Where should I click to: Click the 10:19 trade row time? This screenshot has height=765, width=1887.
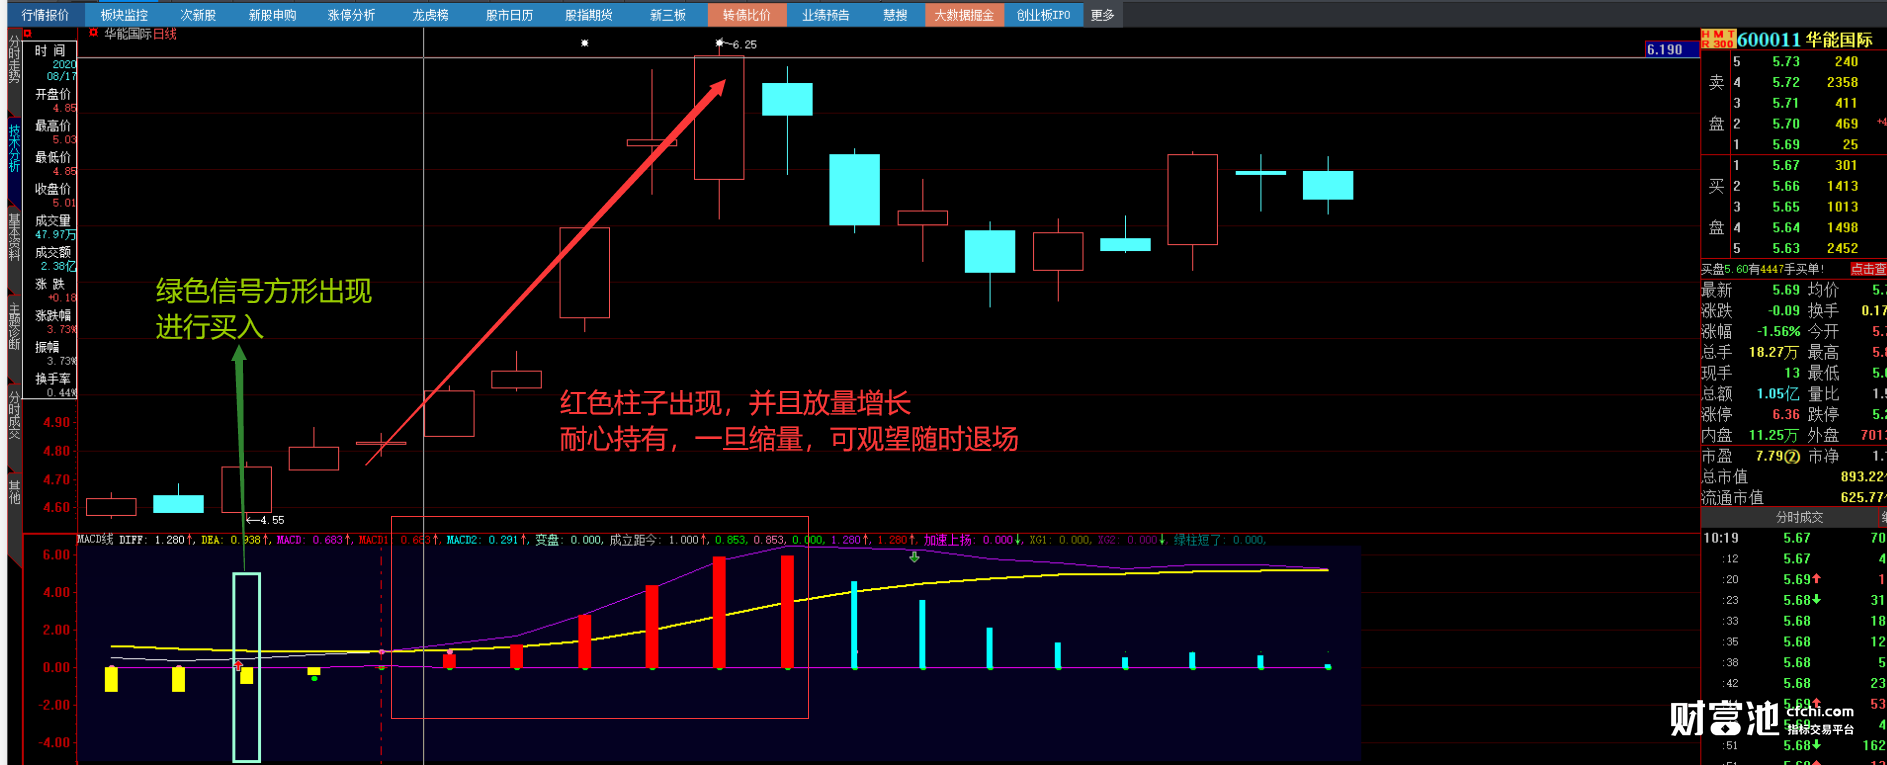tap(1720, 538)
